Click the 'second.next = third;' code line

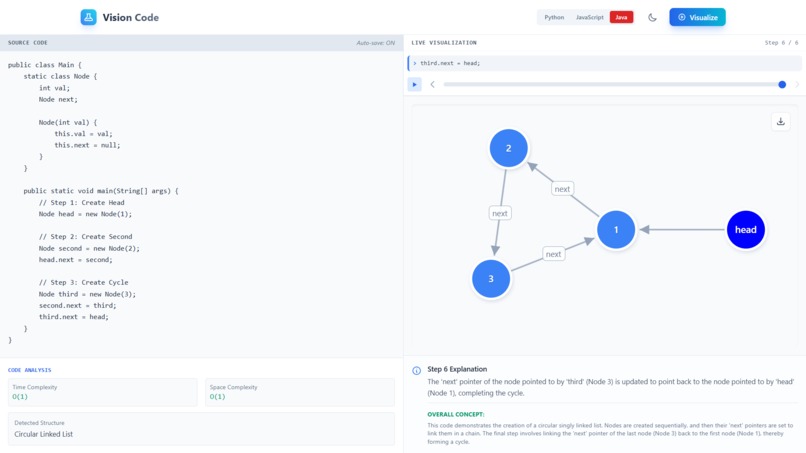[x=78, y=305]
